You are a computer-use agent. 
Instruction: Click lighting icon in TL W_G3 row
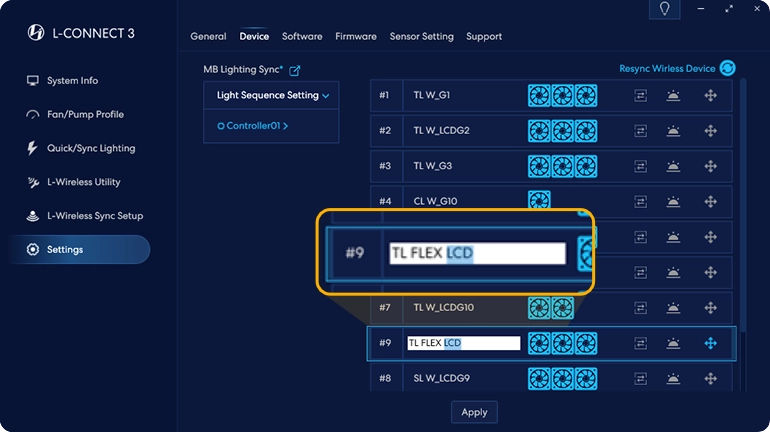pos(673,166)
